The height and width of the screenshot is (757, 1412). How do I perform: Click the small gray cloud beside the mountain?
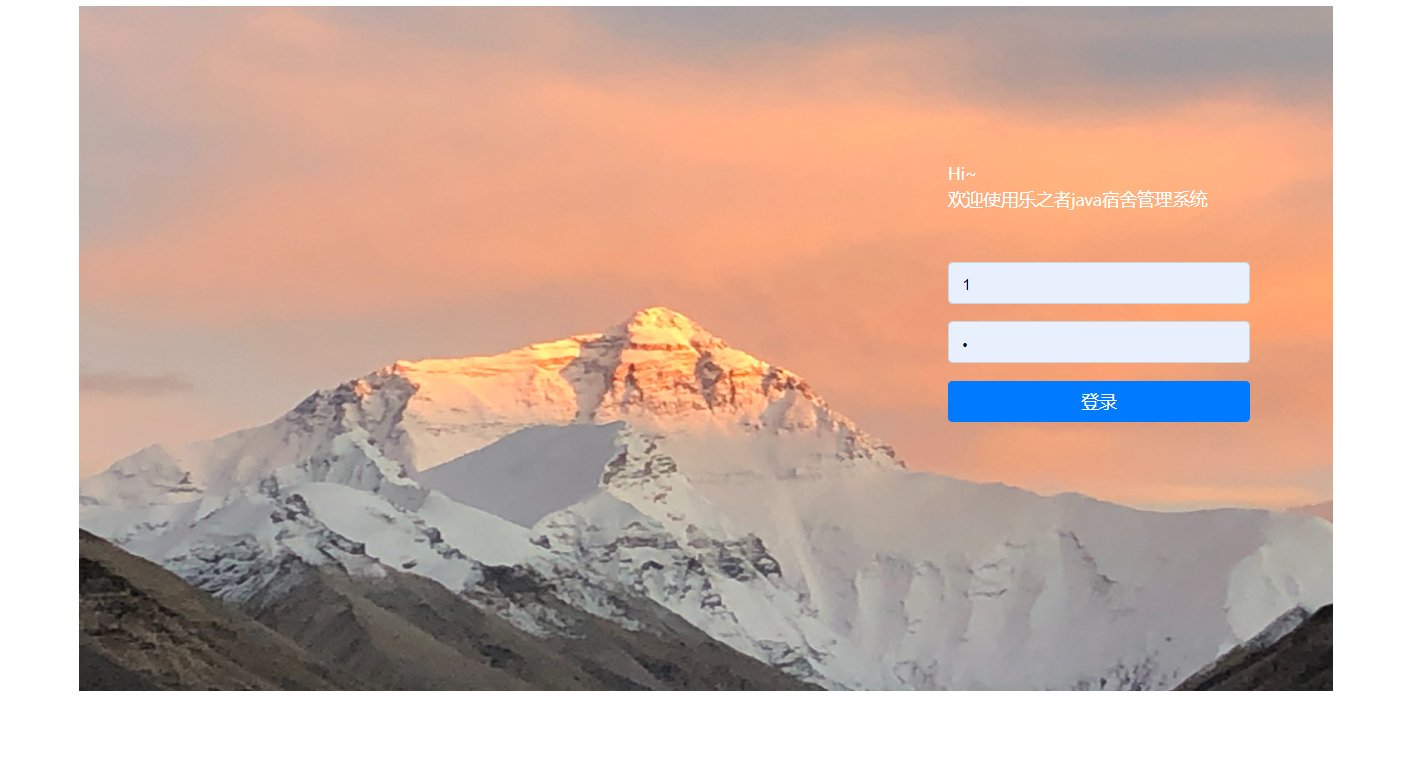(x=136, y=383)
